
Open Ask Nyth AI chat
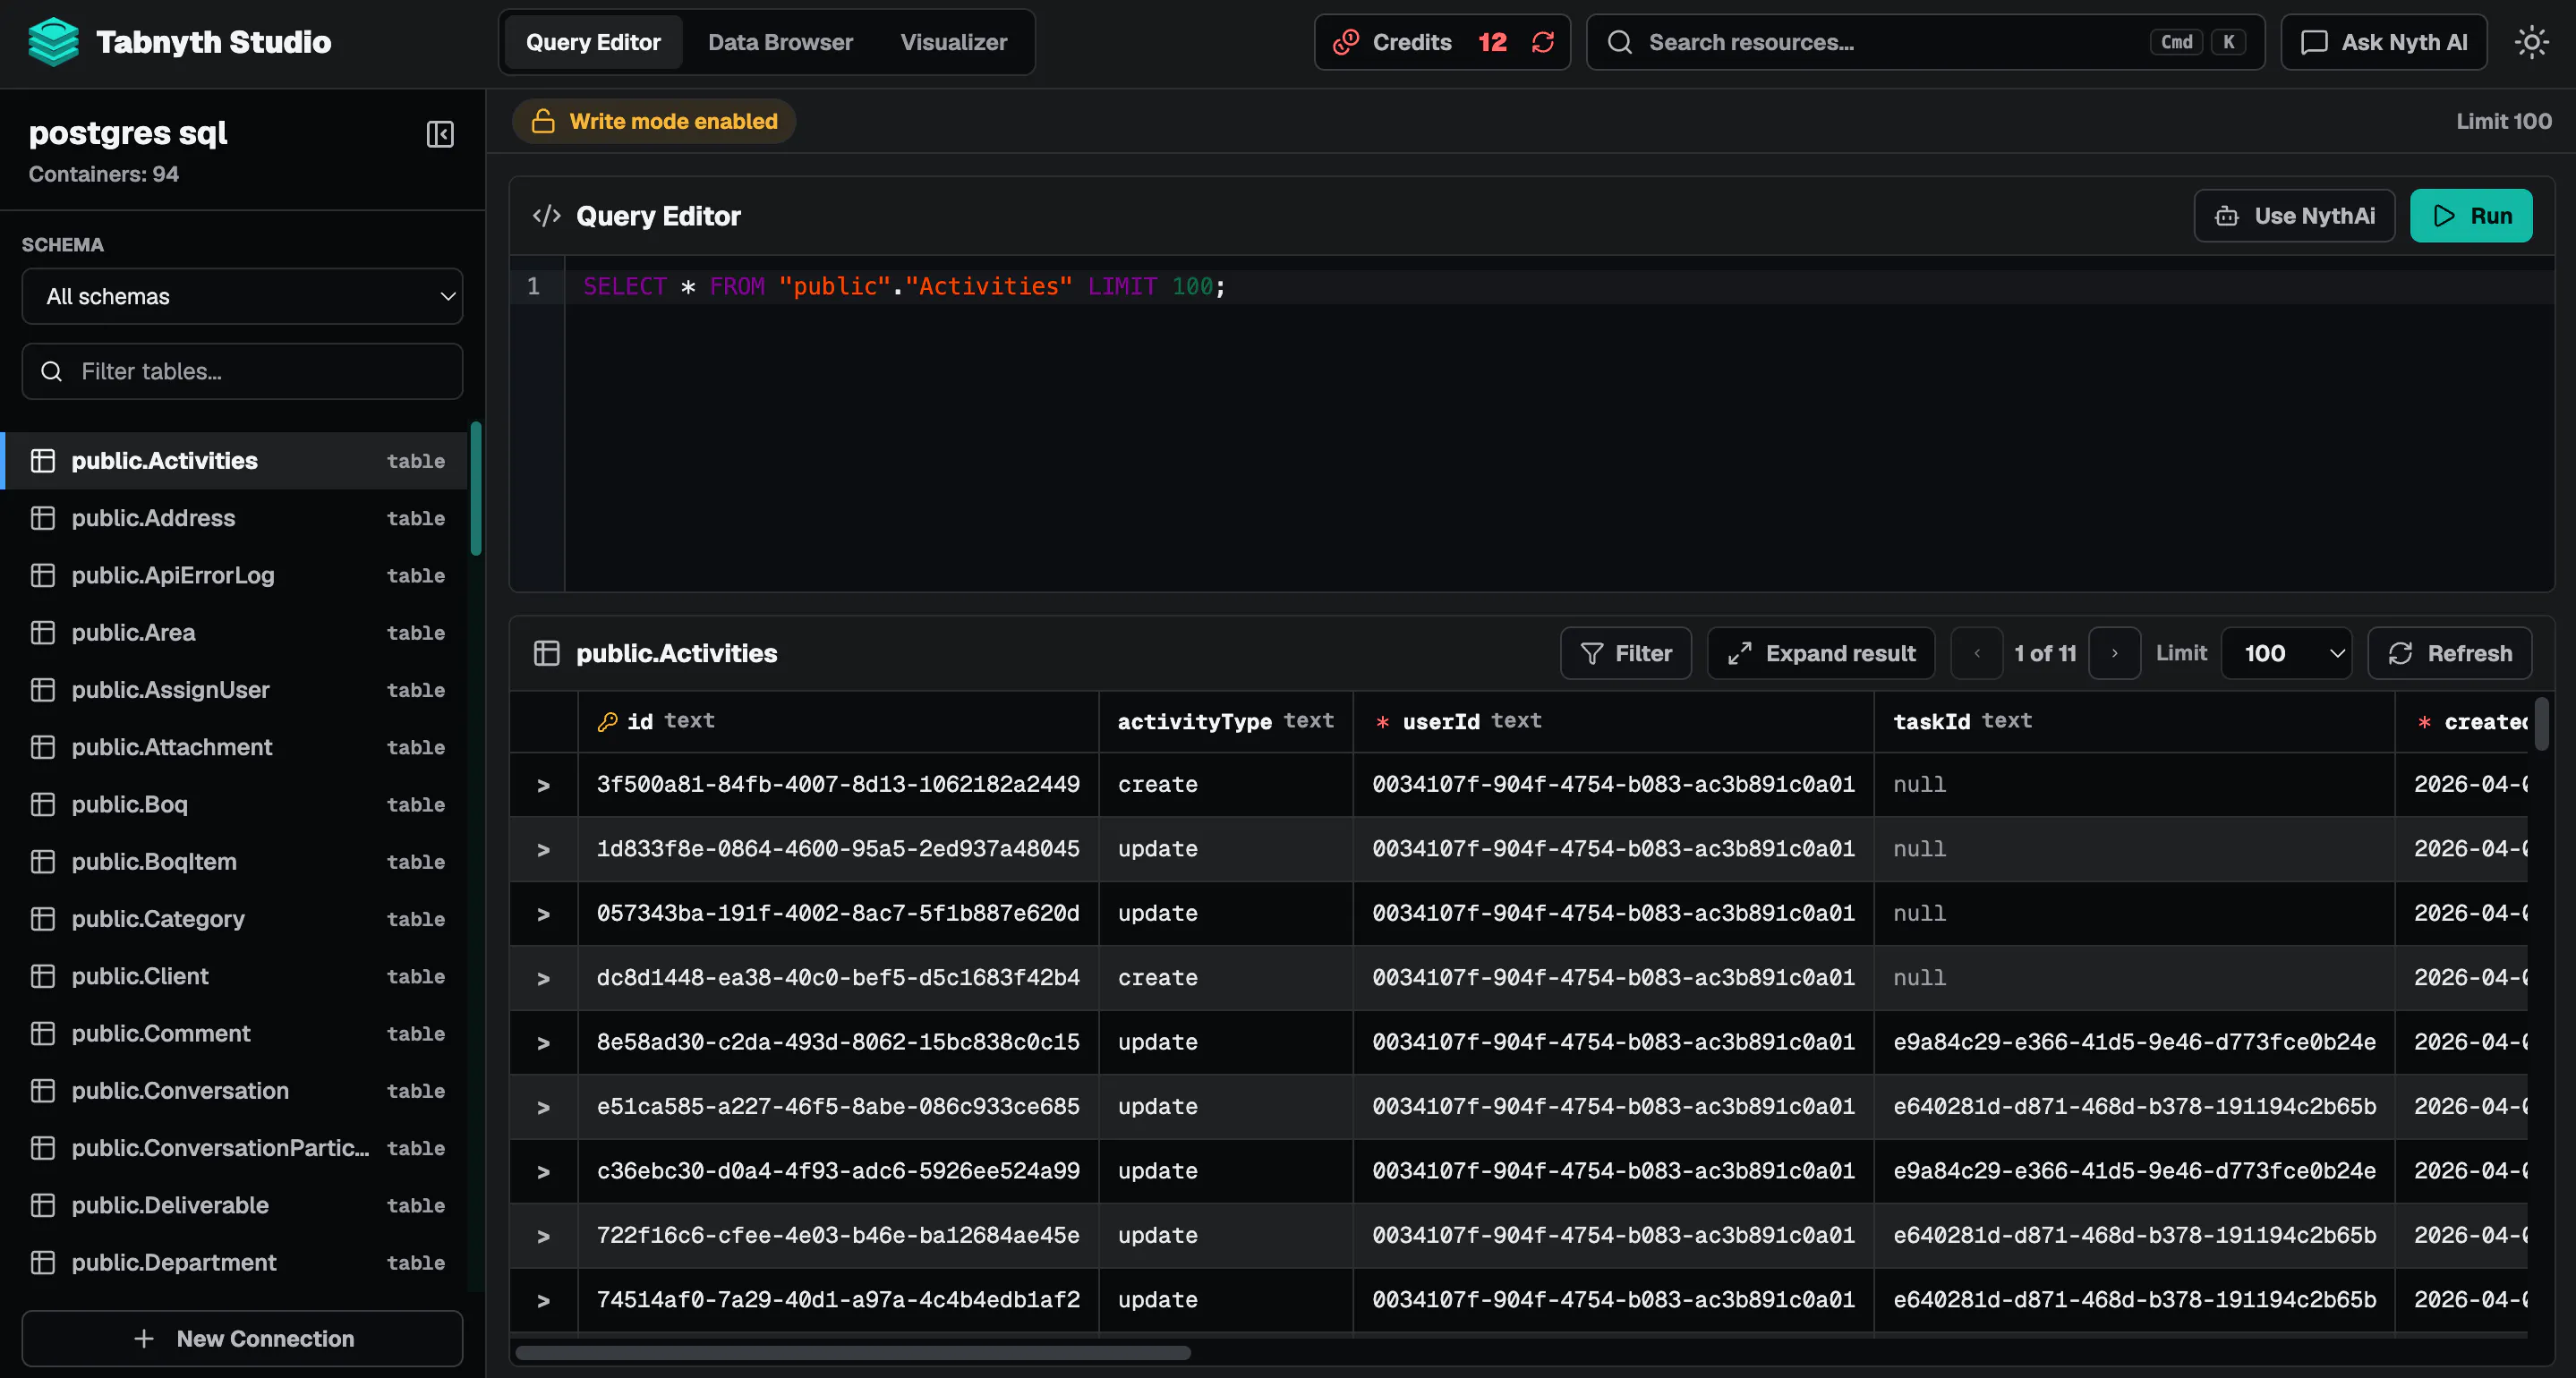point(2383,42)
